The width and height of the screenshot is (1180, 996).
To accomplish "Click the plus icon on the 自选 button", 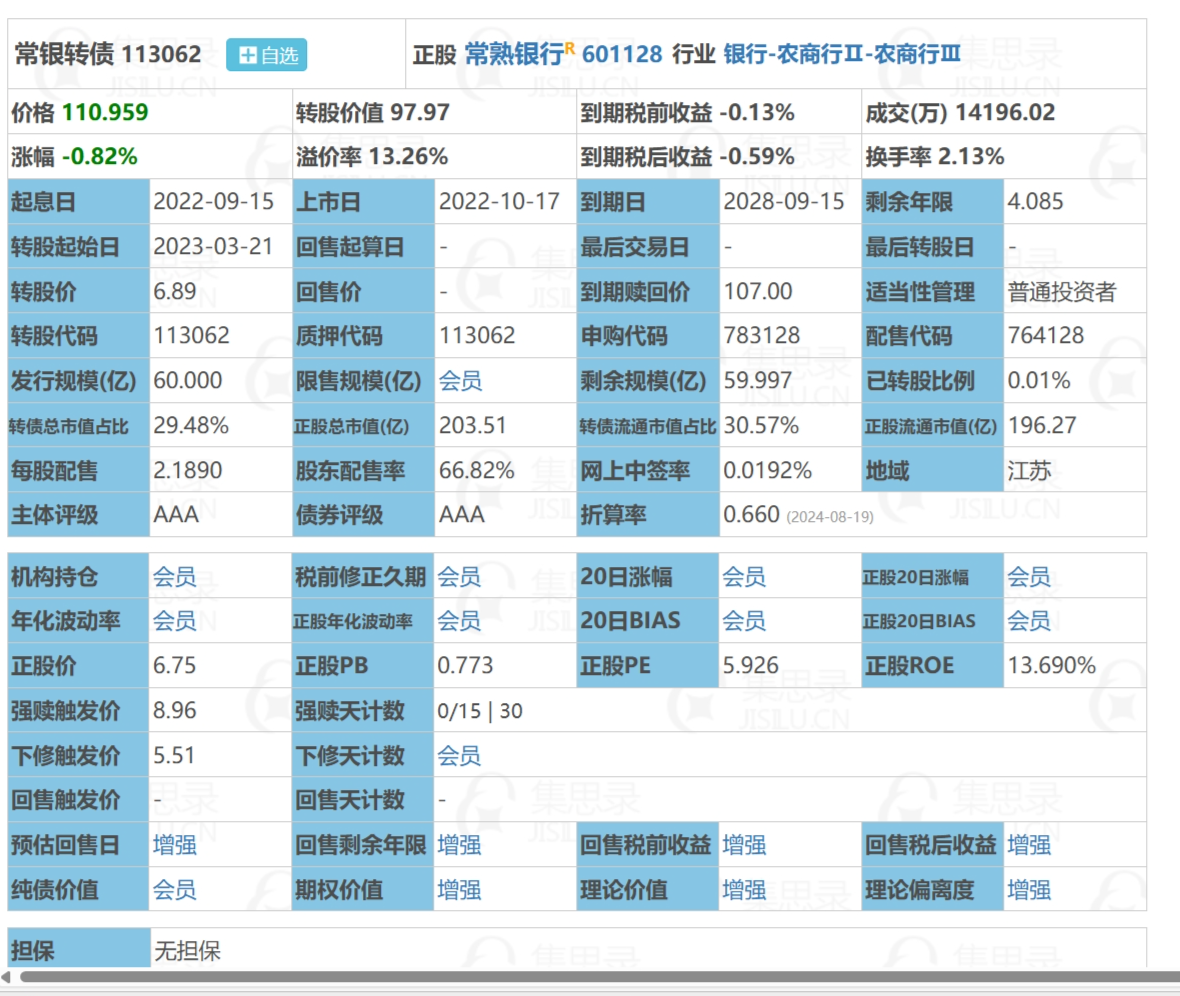I will [248, 55].
